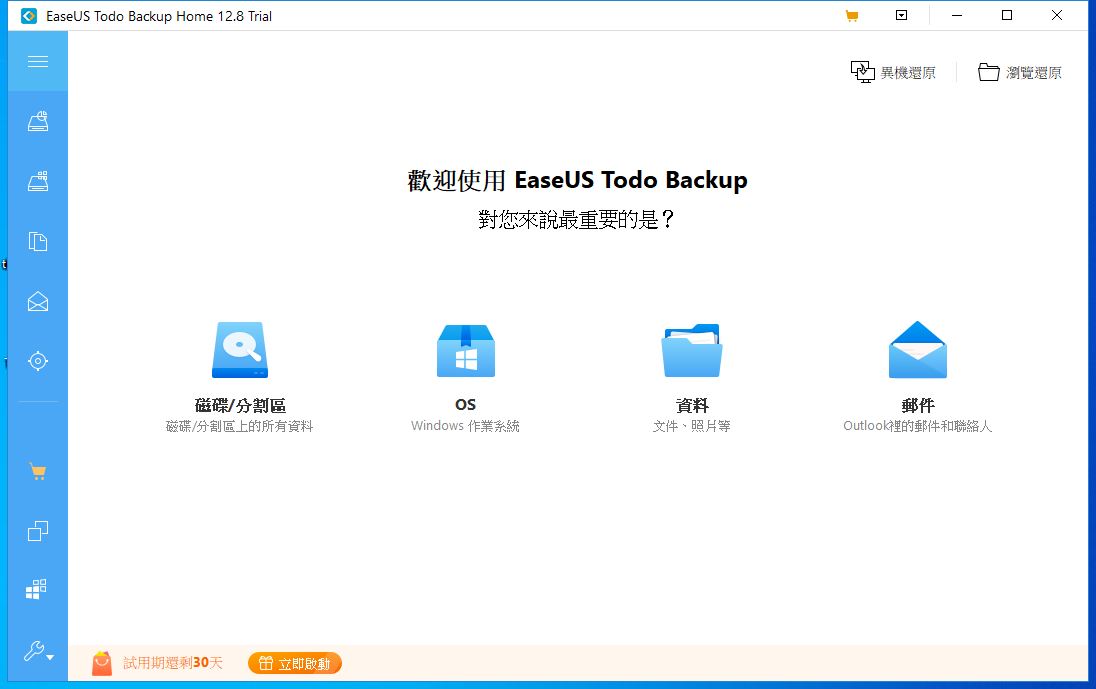The width and height of the screenshot is (1096, 689).
Task: Click the 磁碟/分割區 heading text
Action: [x=240, y=405]
